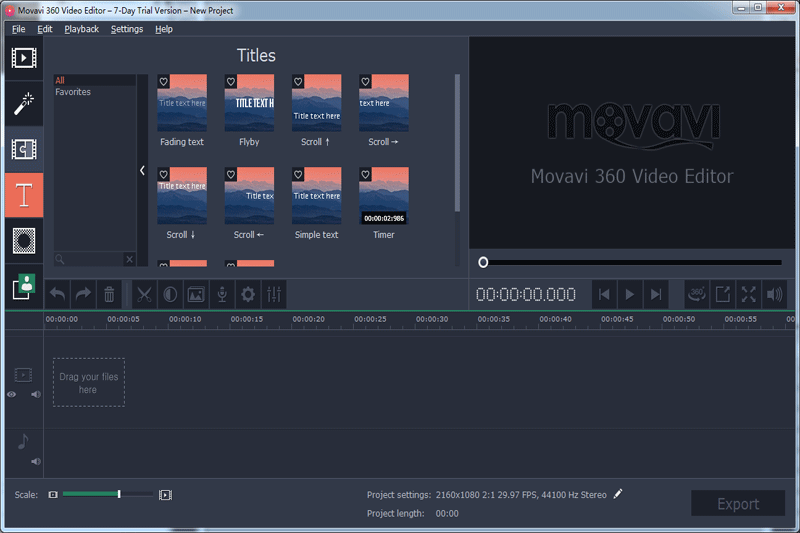The width and height of the screenshot is (800, 533).
Task: Open Clip properties gear icon
Action: (x=248, y=294)
